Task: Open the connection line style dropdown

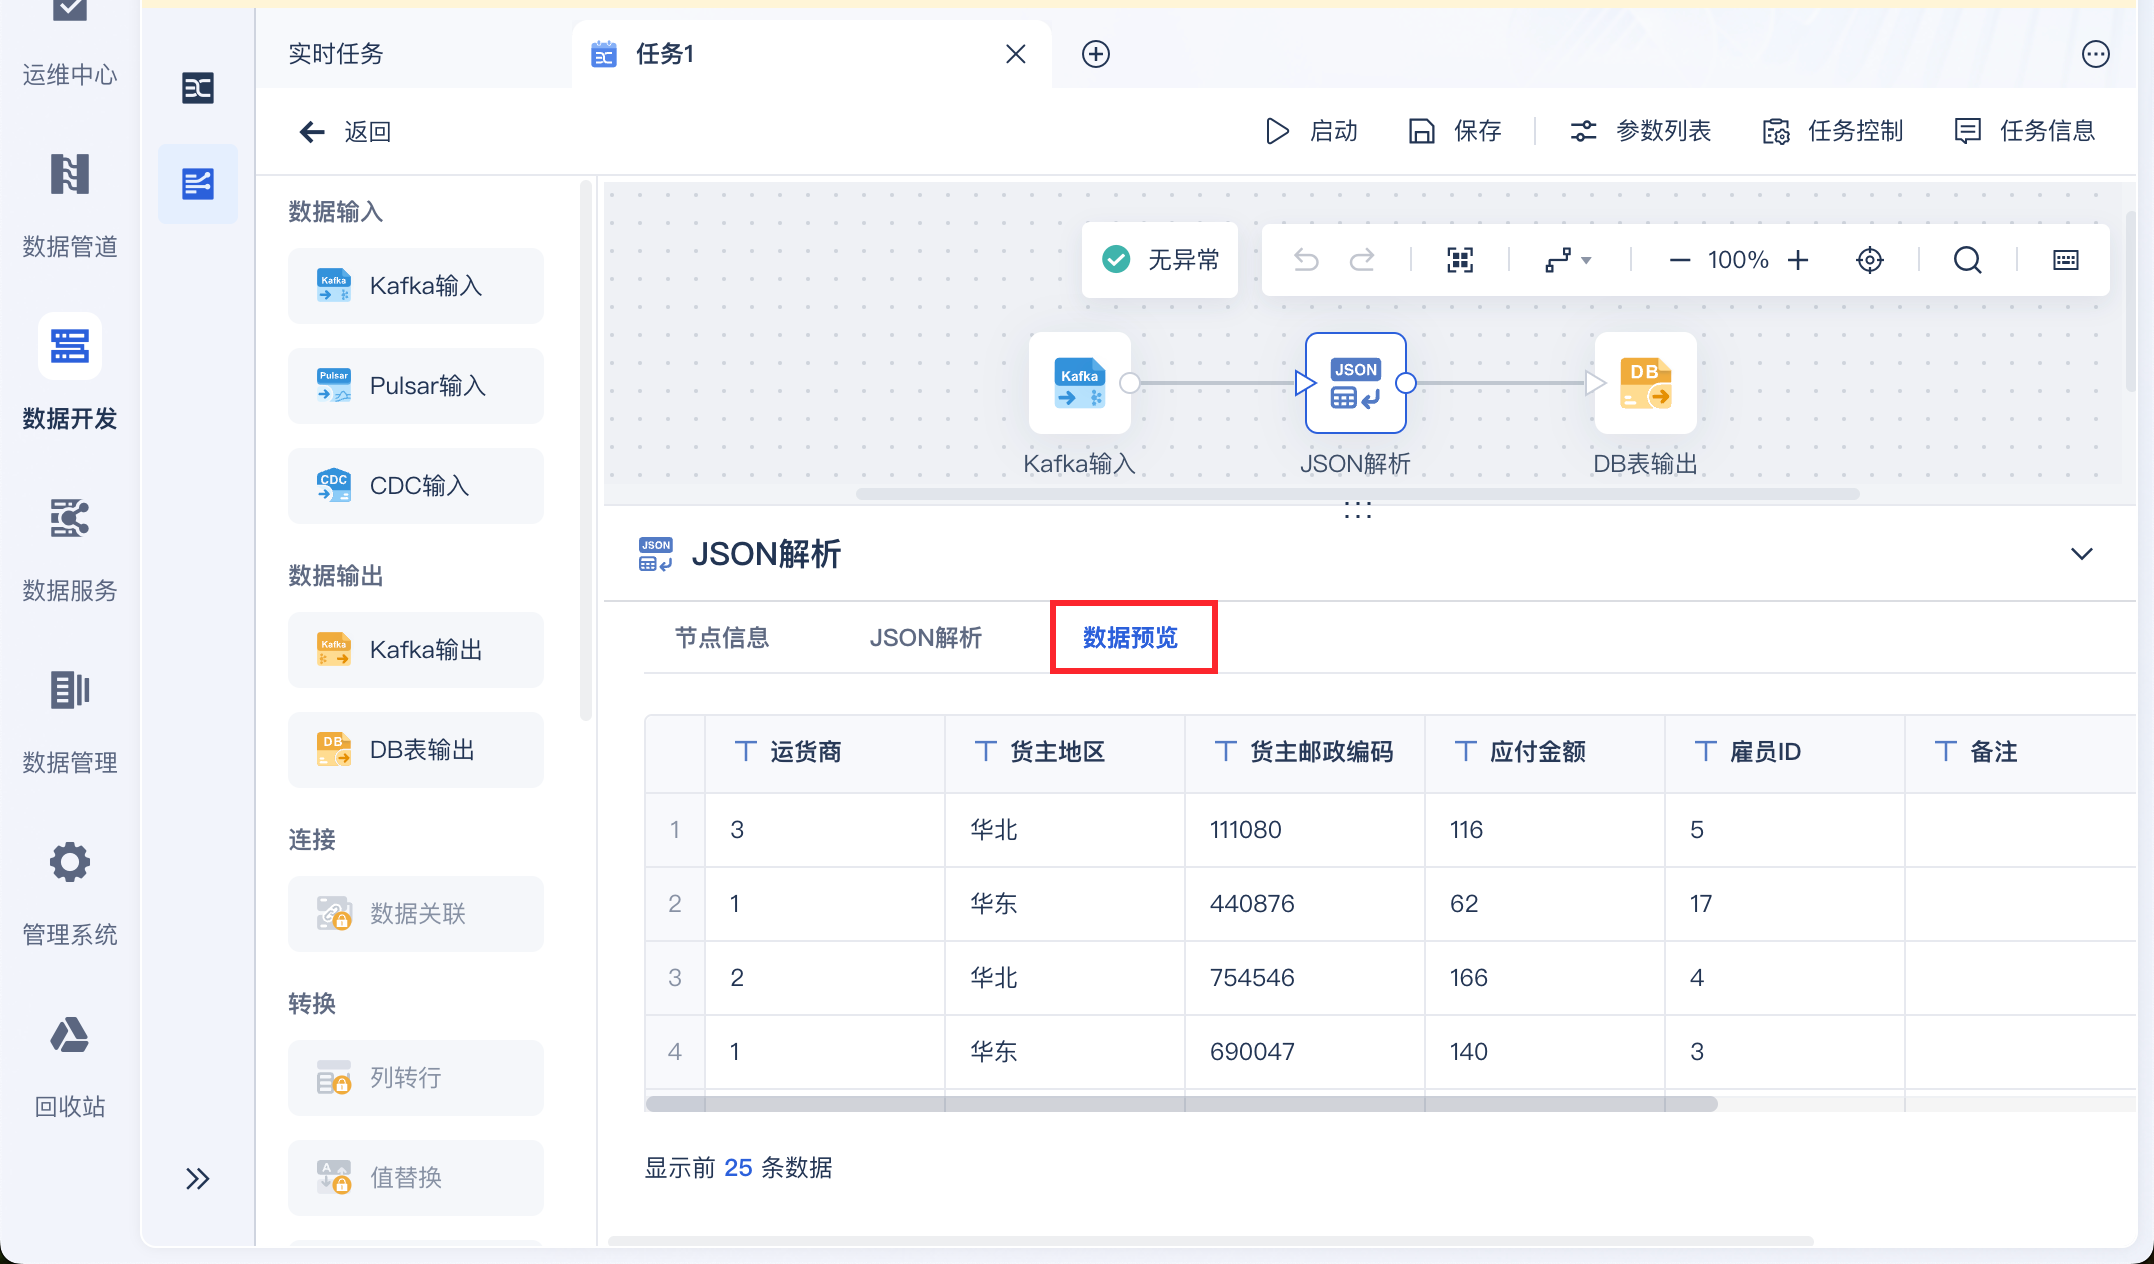Action: click(1567, 260)
